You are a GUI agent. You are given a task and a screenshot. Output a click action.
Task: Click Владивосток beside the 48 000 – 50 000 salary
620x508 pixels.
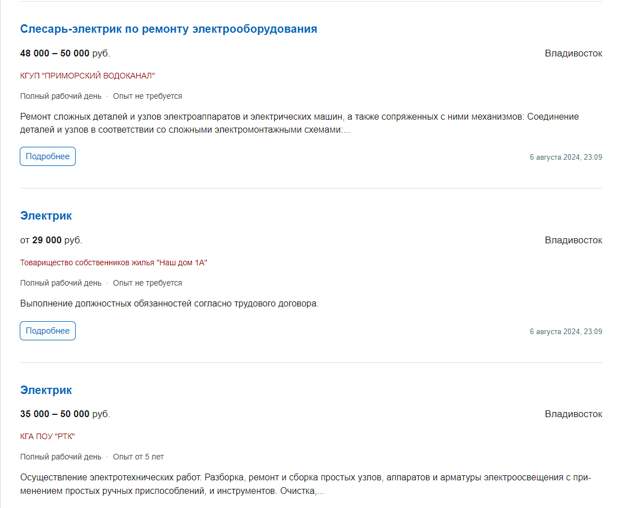tap(573, 53)
